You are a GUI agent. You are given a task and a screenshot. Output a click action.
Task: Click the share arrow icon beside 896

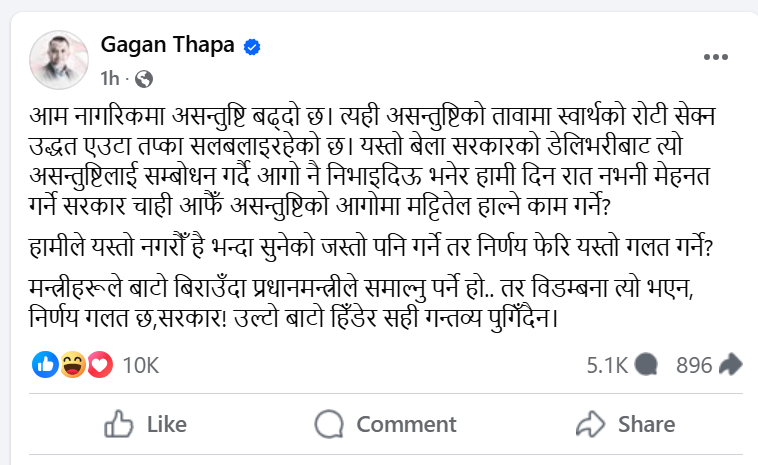coord(730,366)
